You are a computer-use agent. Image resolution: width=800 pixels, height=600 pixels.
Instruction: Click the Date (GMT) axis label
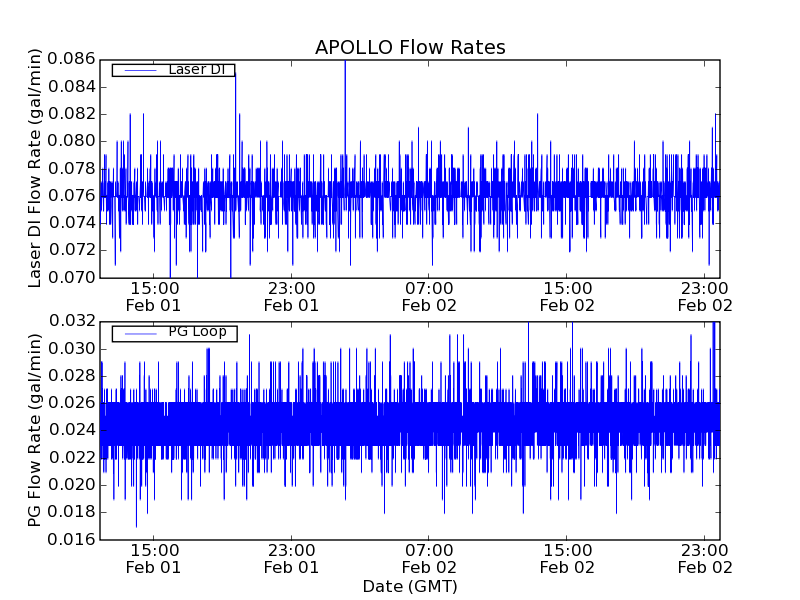[410, 587]
